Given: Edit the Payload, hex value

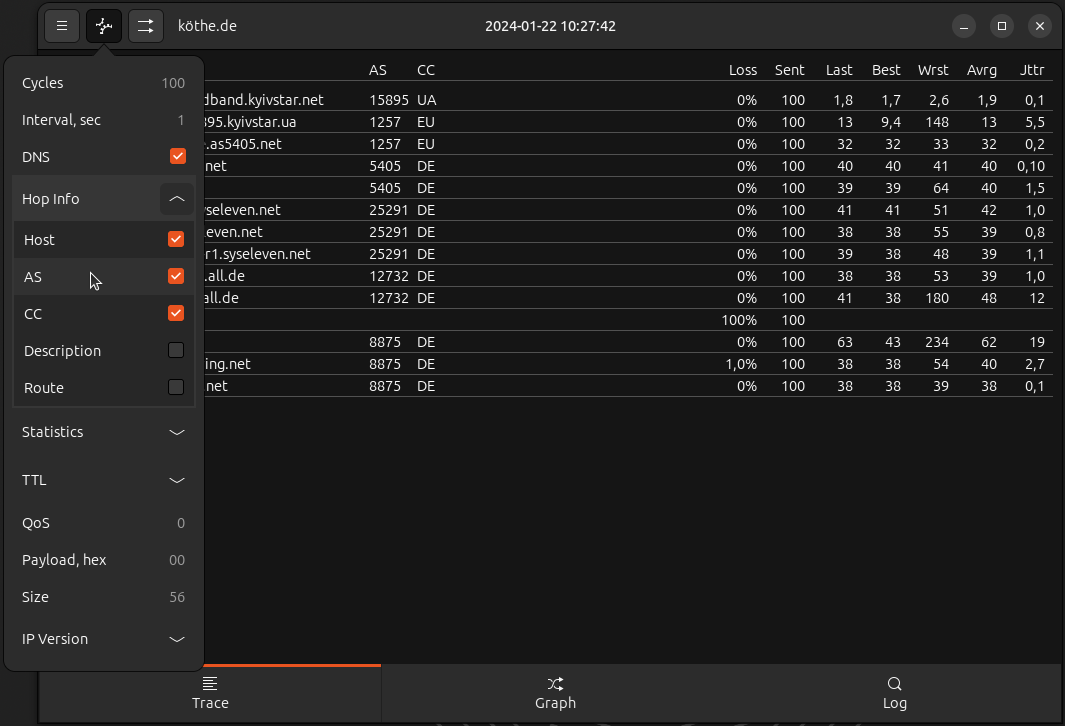Looking at the screenshot, I should pos(176,560).
